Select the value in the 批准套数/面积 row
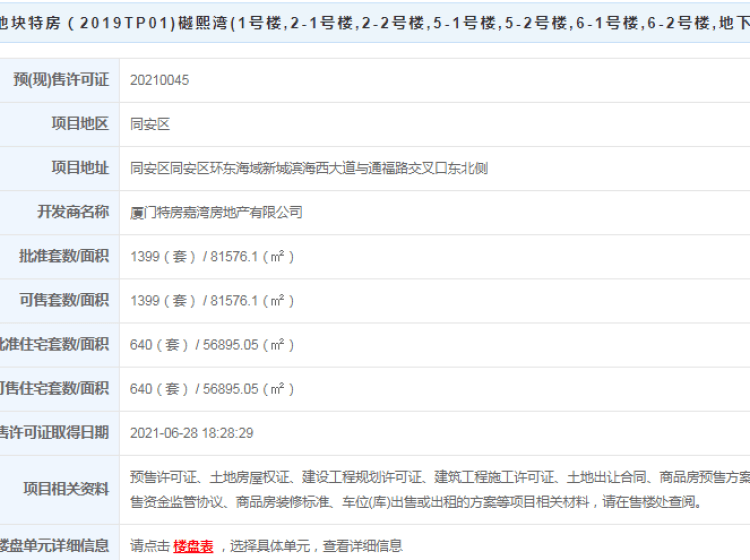 (212, 257)
